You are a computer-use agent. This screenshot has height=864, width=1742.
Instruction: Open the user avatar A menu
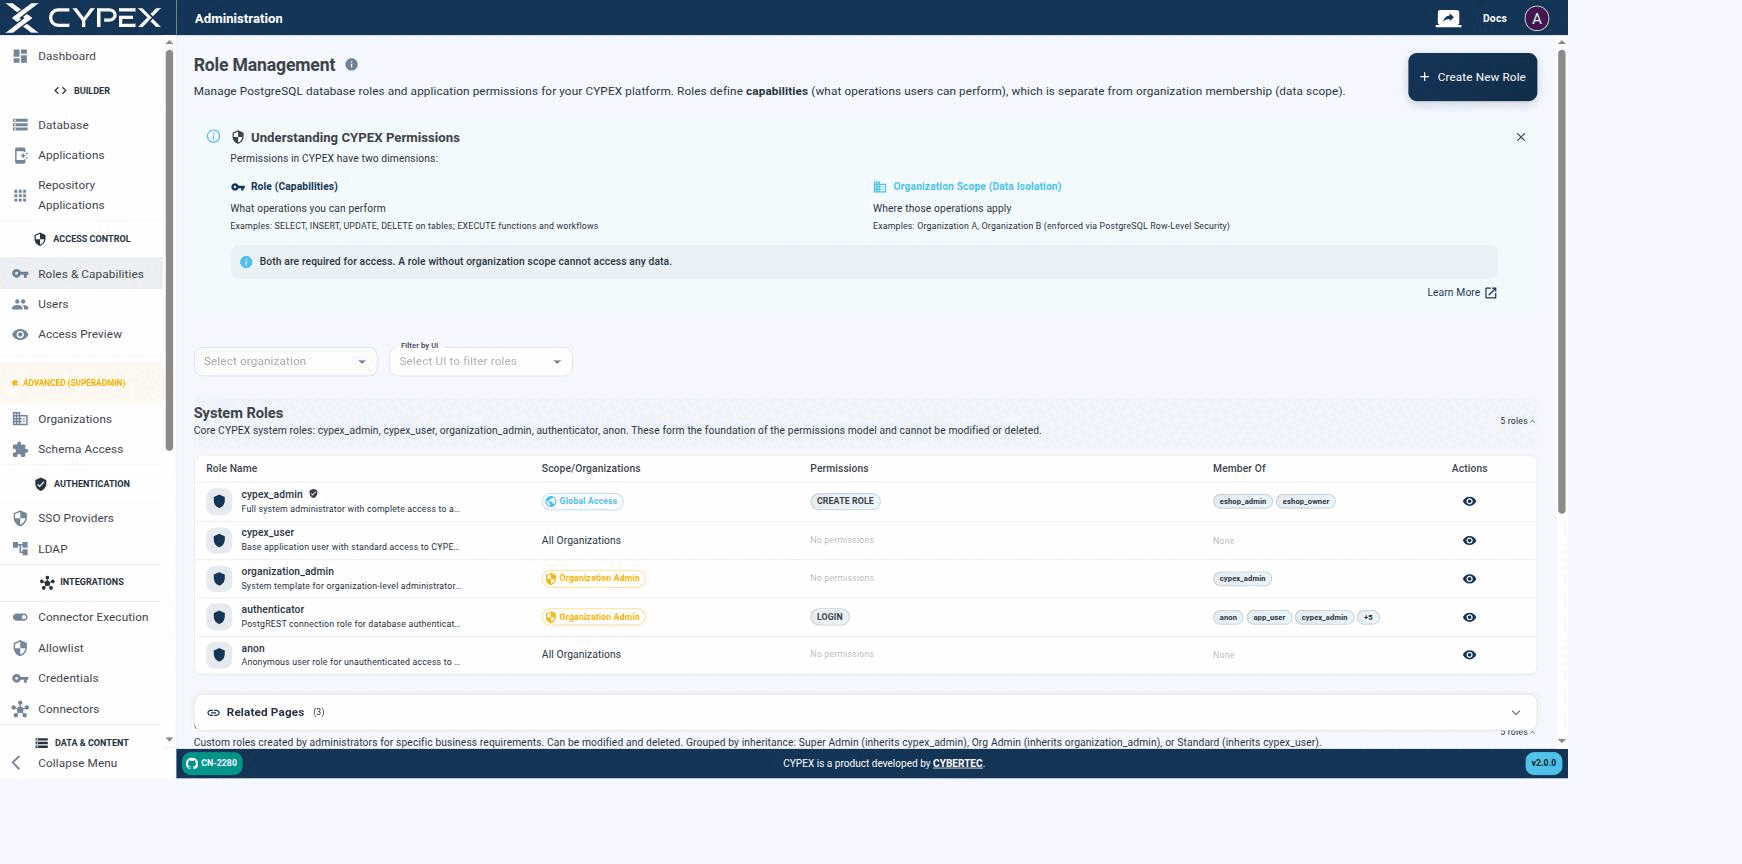[x=1537, y=18]
